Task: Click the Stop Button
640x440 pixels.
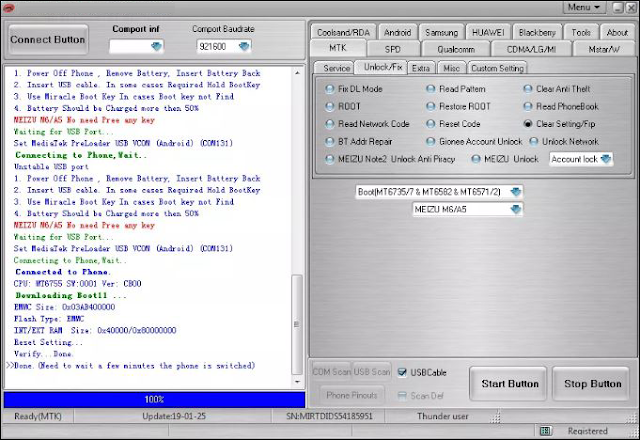Action: click(x=593, y=384)
